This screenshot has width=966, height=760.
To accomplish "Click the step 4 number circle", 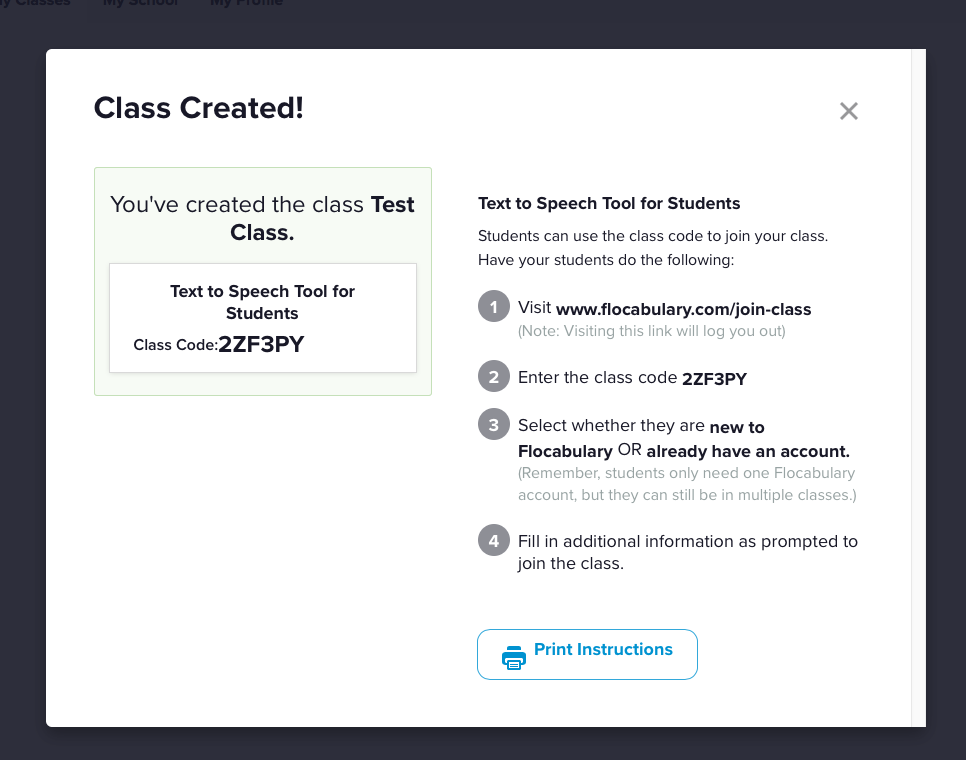I will tap(494, 541).
